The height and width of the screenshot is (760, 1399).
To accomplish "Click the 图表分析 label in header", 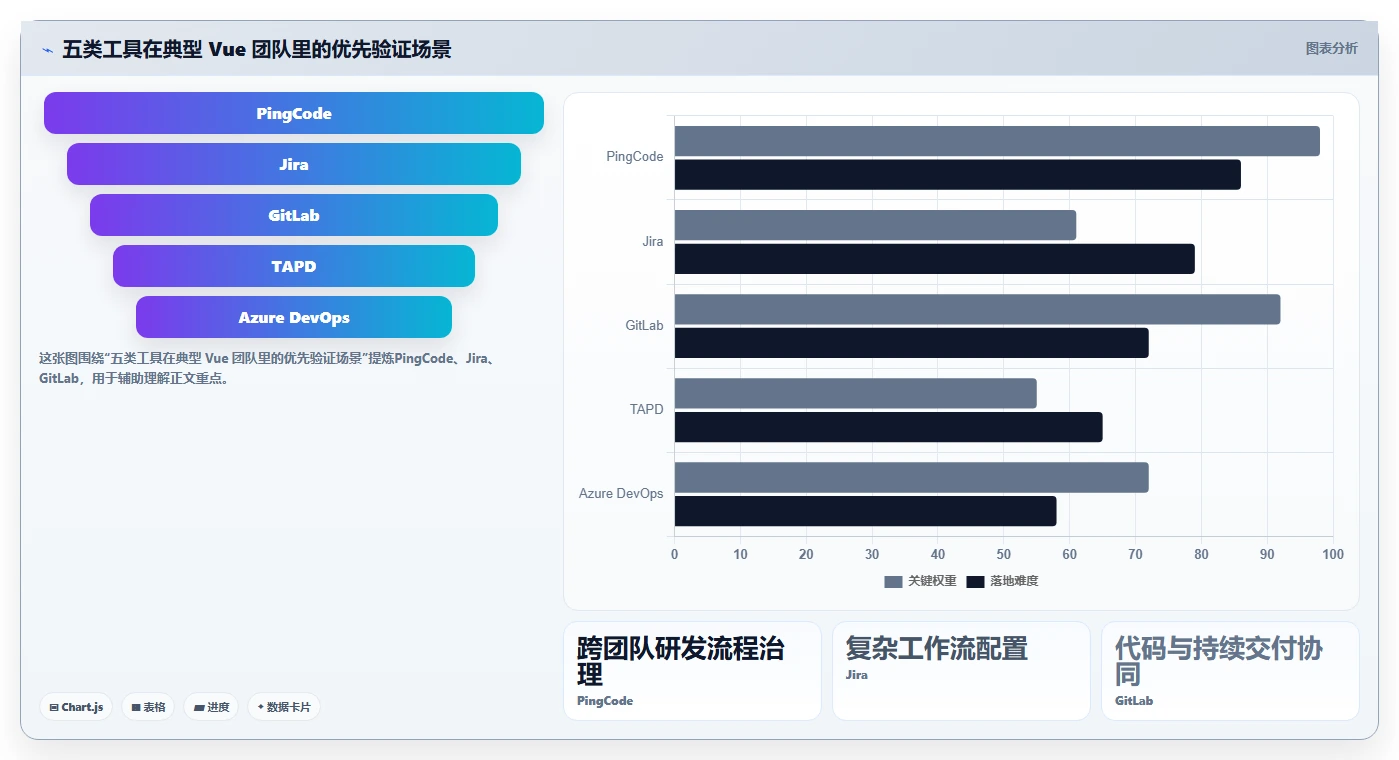I will click(1331, 48).
